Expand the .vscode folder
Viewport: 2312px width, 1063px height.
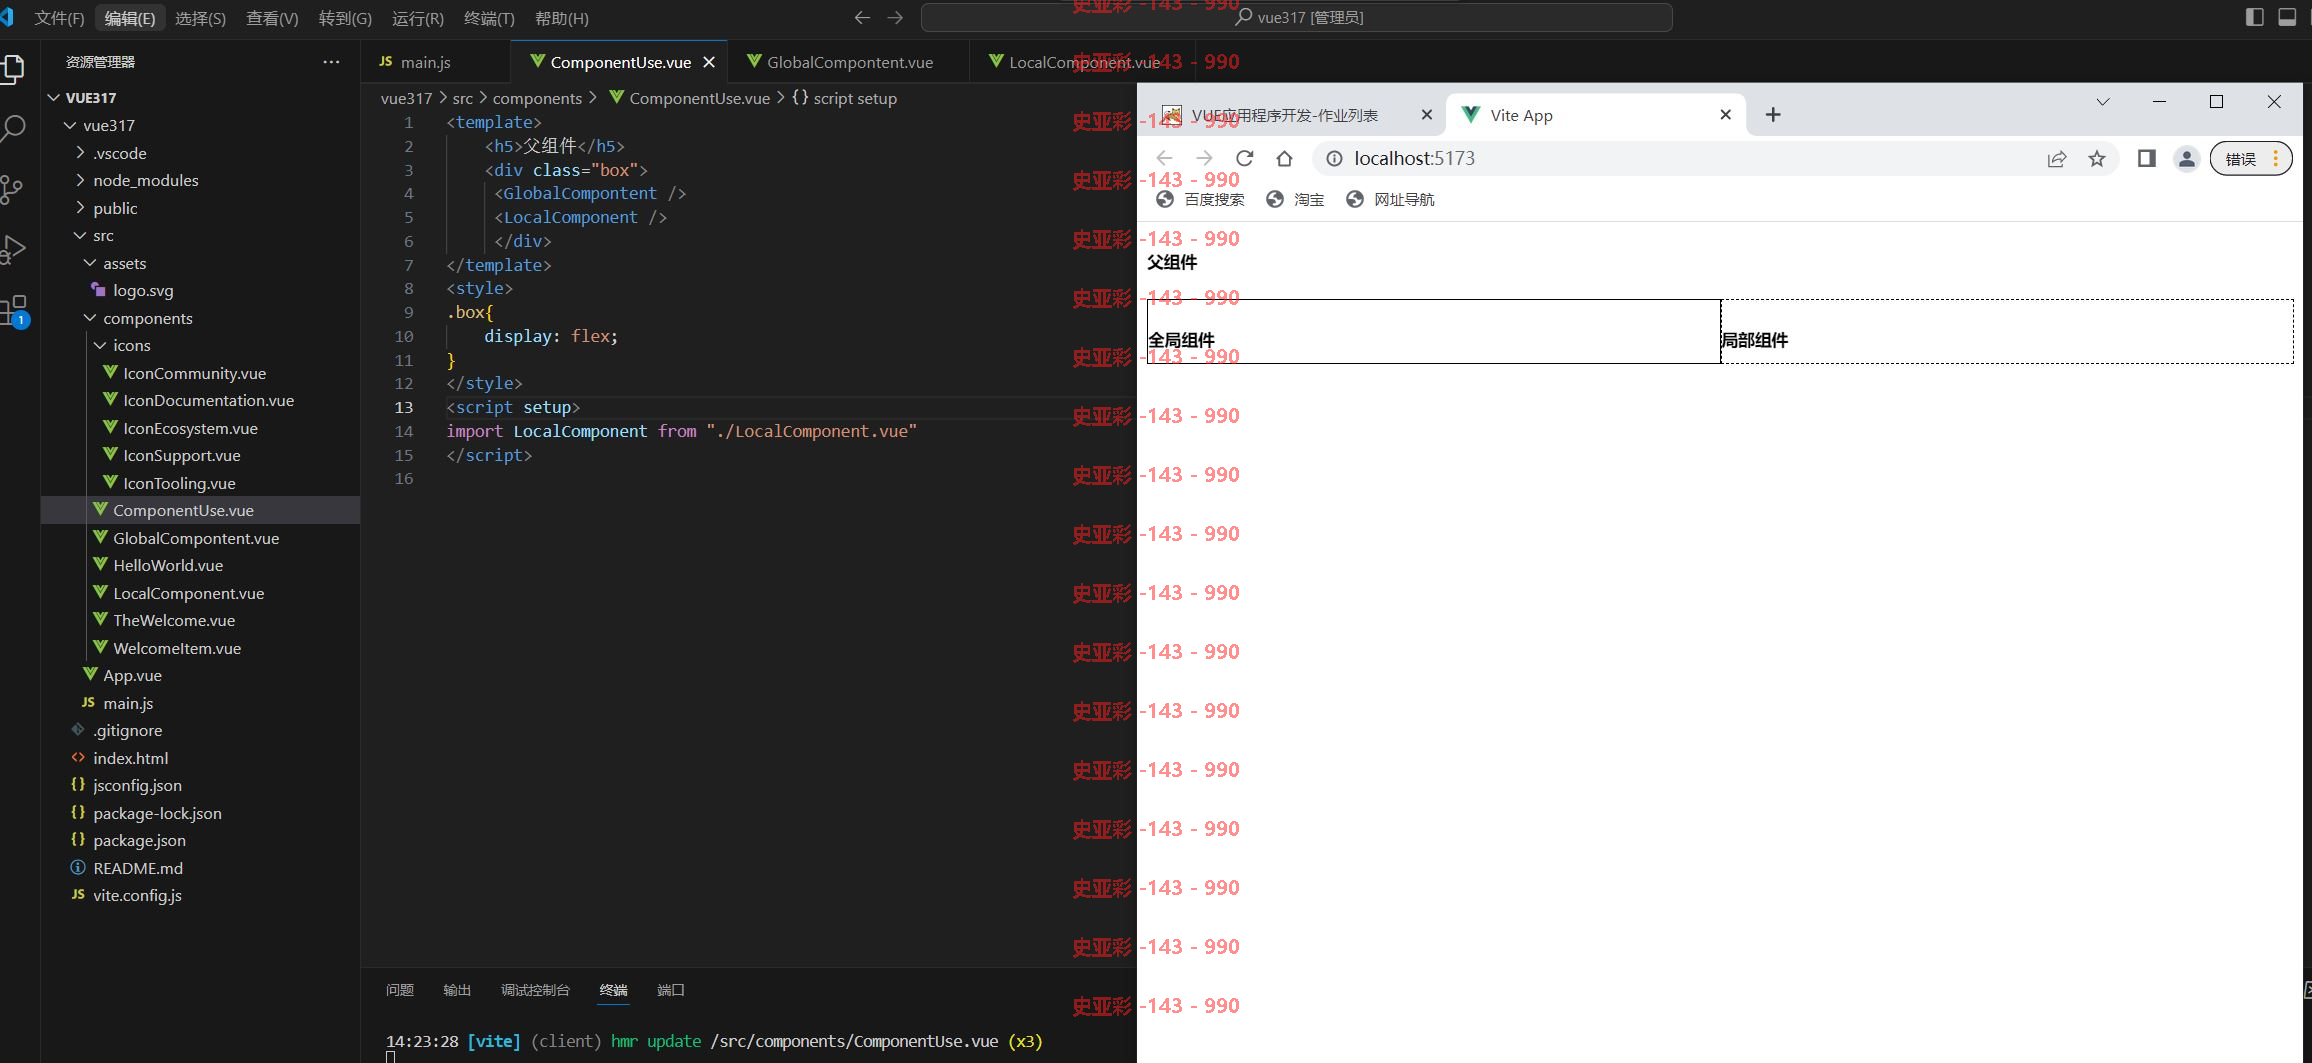pyautogui.click(x=200, y=153)
